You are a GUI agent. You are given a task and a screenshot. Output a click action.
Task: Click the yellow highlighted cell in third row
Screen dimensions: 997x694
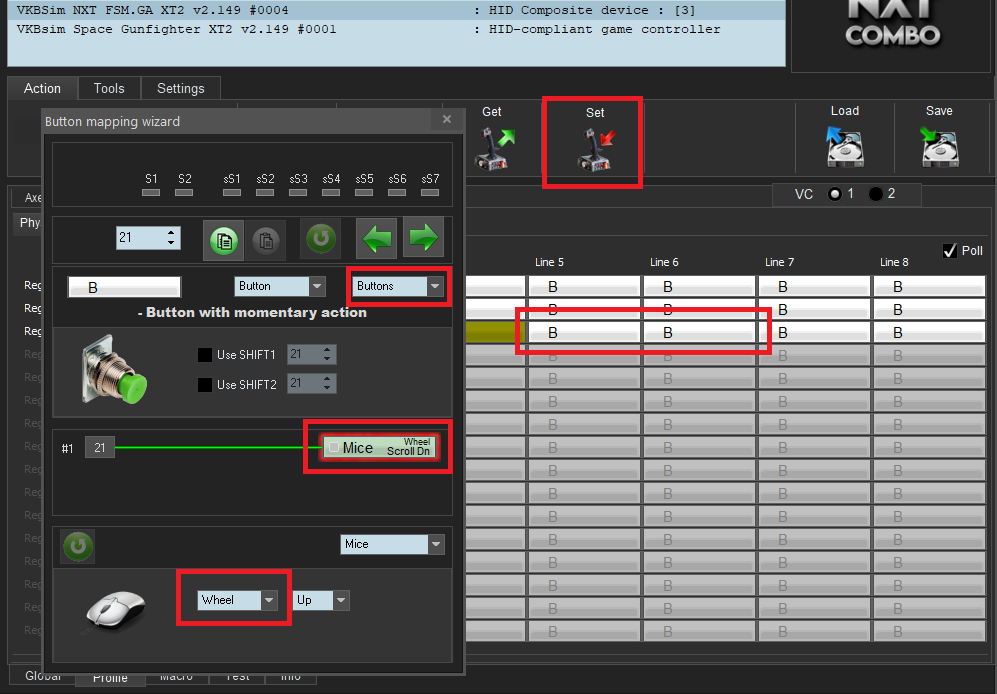[x=495, y=332]
